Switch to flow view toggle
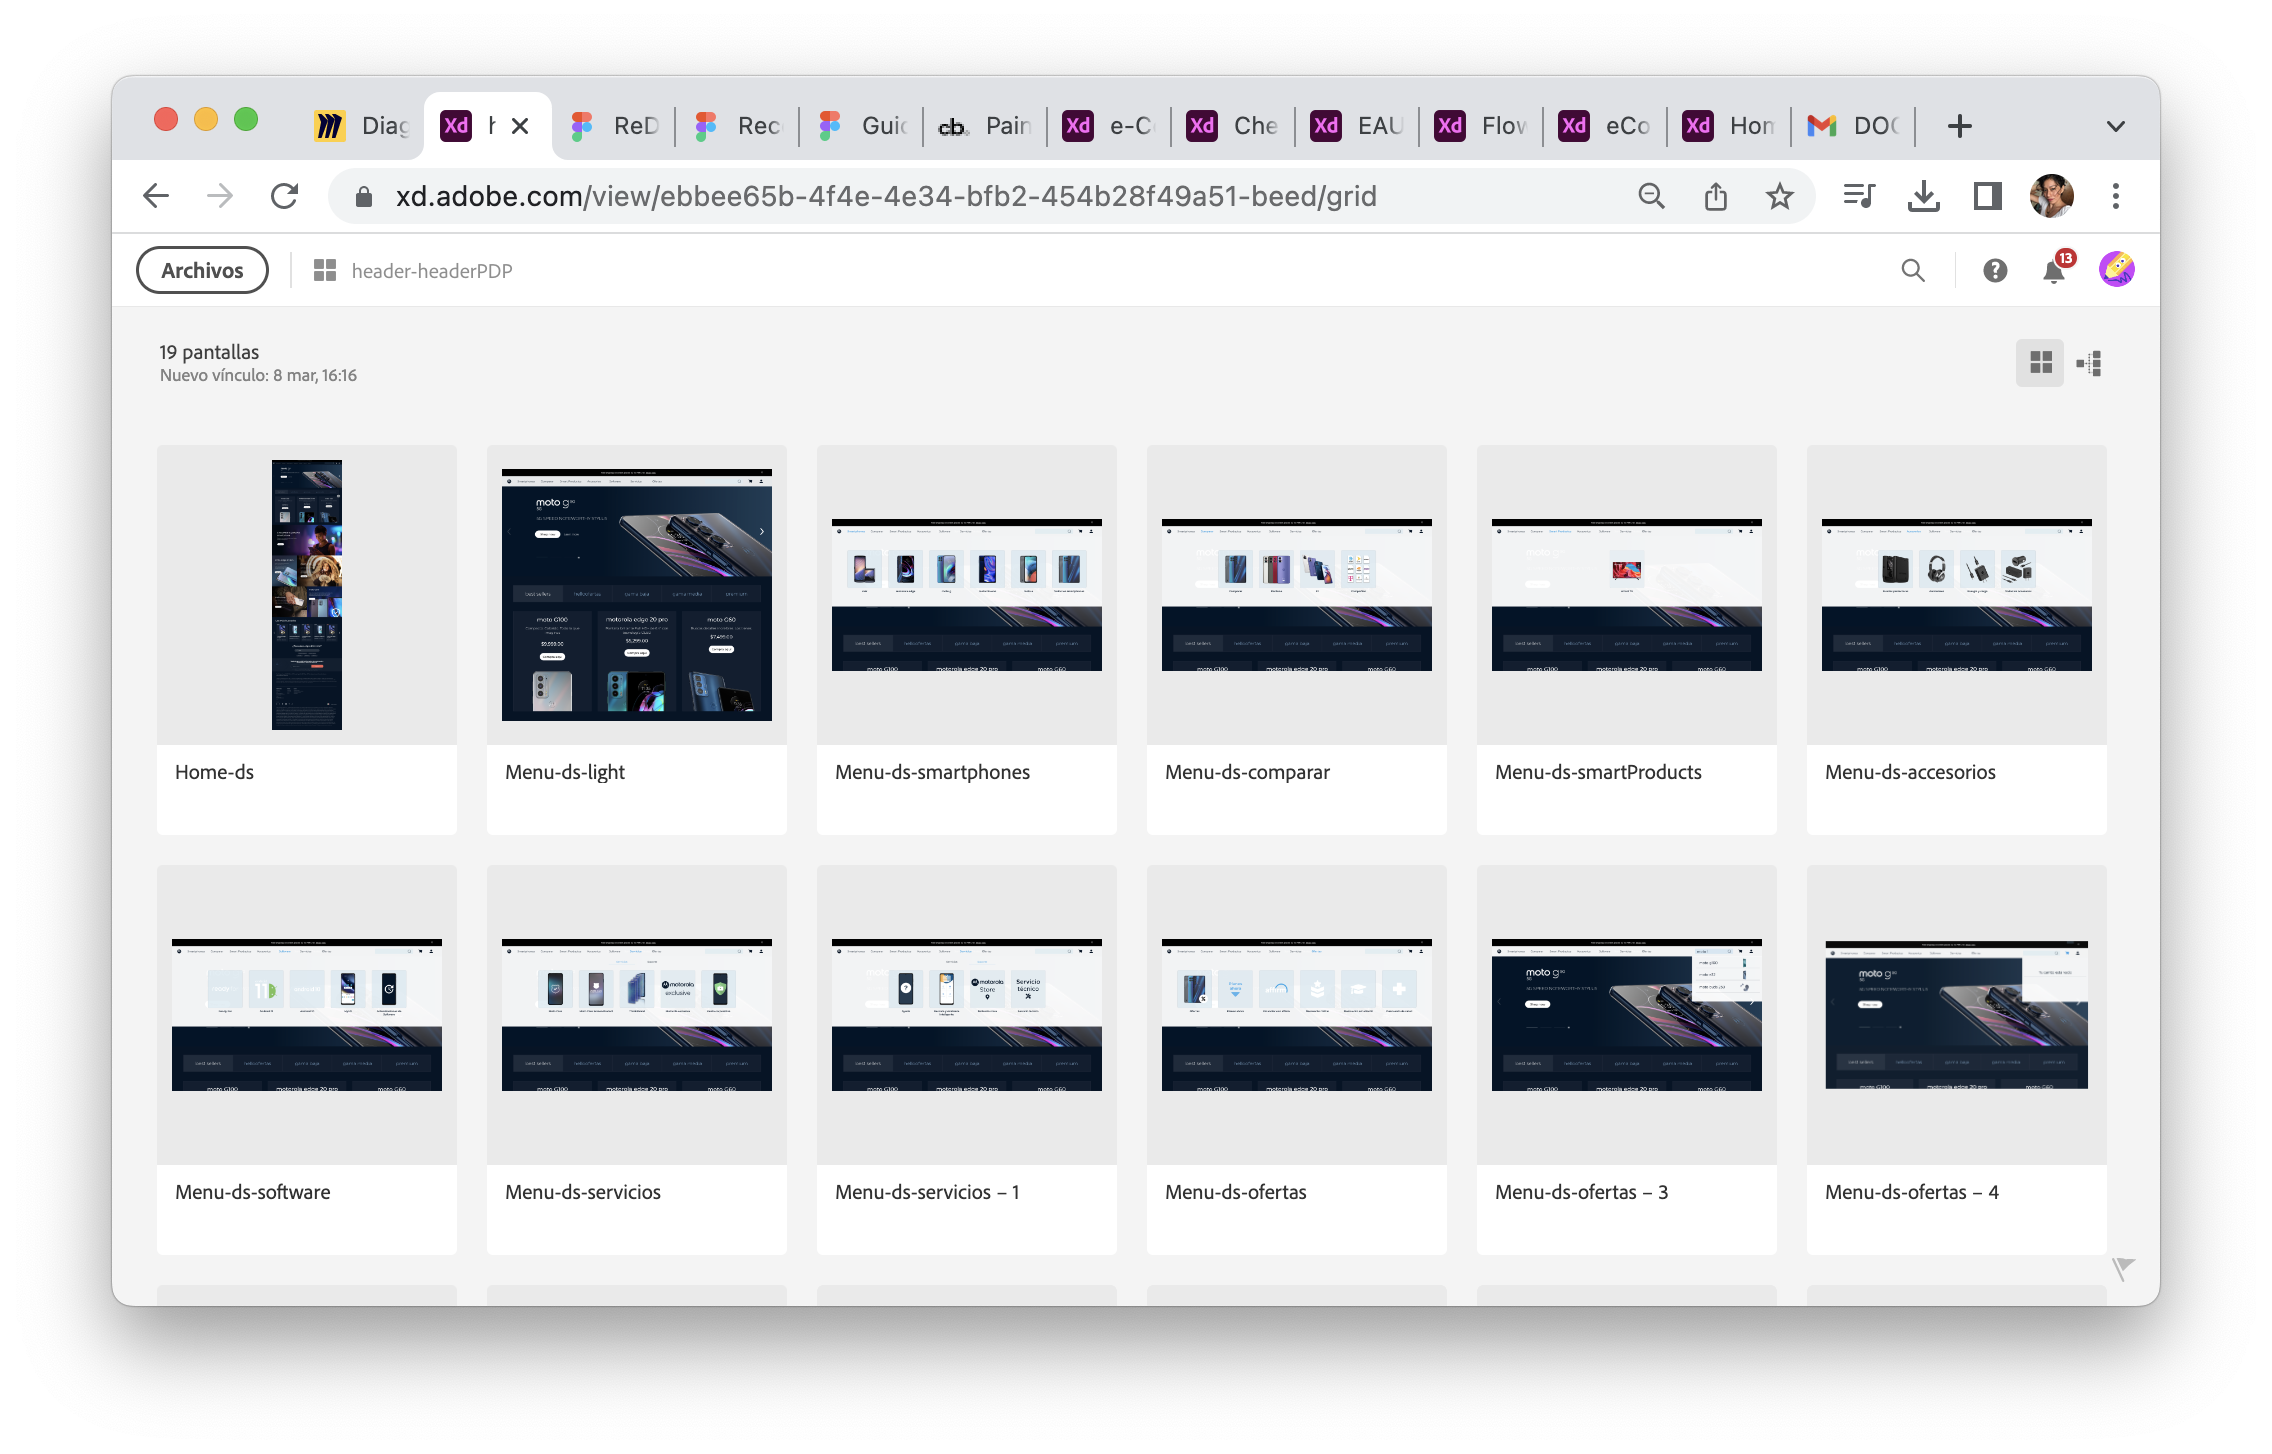The image size is (2272, 1454). [x=2090, y=363]
